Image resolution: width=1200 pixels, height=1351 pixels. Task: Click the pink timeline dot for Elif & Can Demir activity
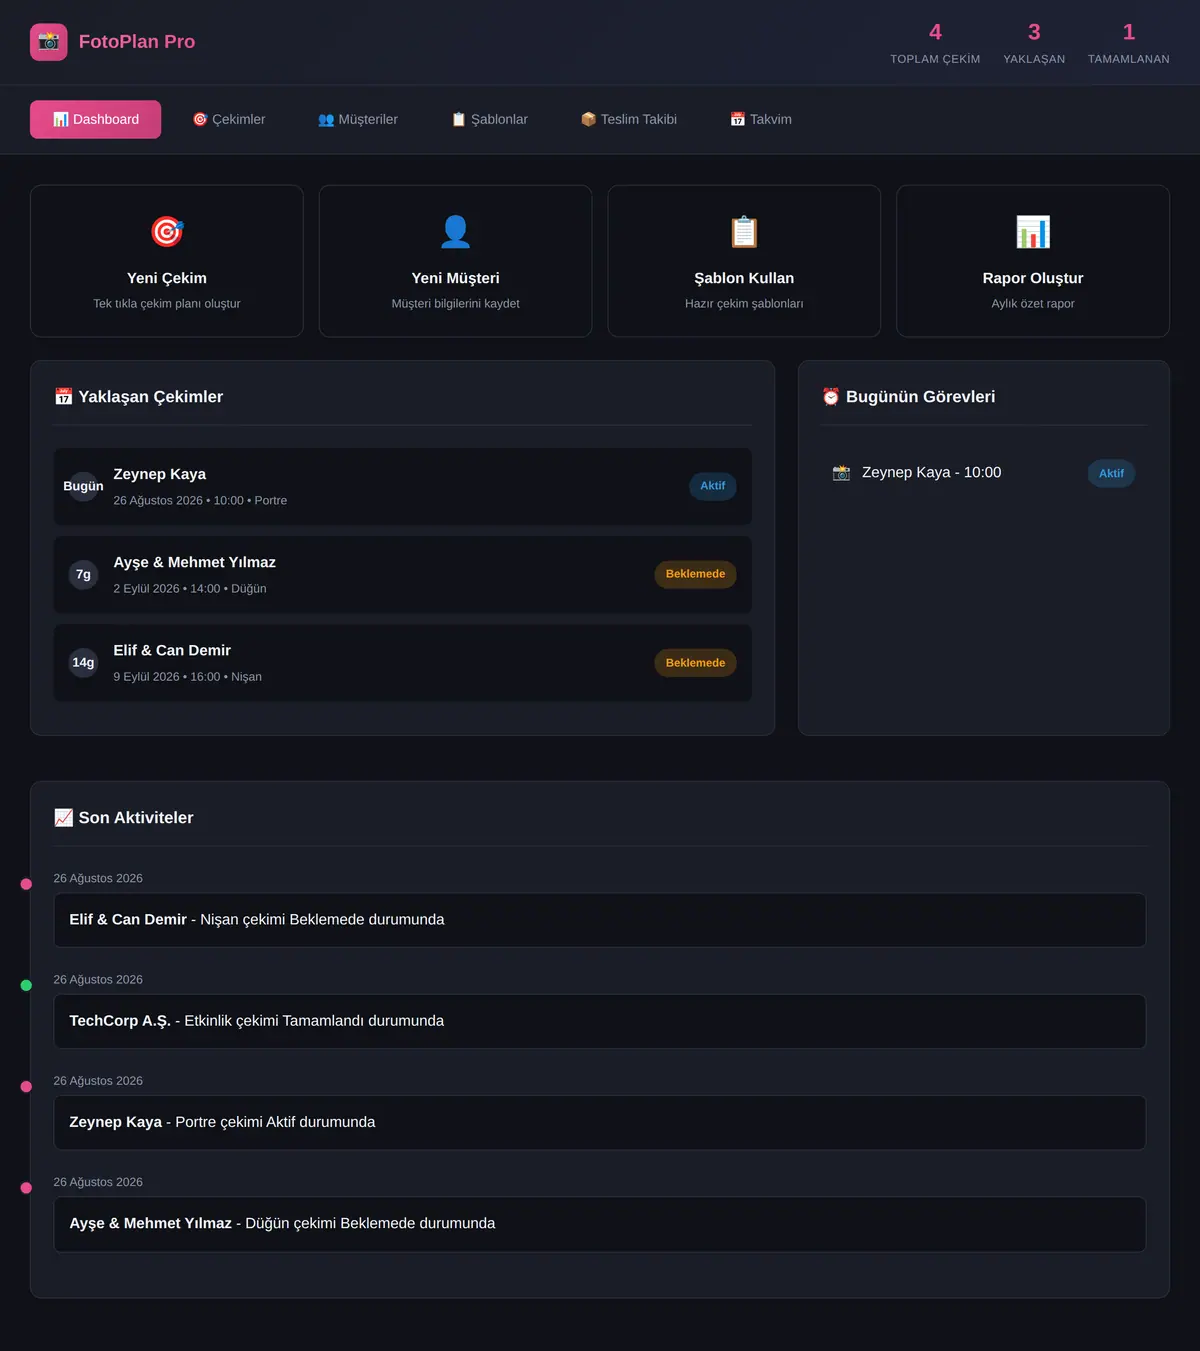tap(26, 884)
